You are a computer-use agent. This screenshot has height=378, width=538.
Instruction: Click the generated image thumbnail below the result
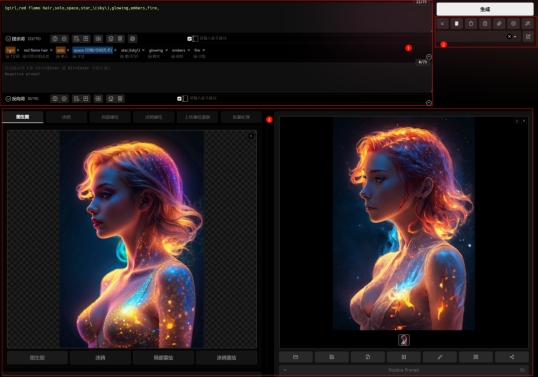404,340
